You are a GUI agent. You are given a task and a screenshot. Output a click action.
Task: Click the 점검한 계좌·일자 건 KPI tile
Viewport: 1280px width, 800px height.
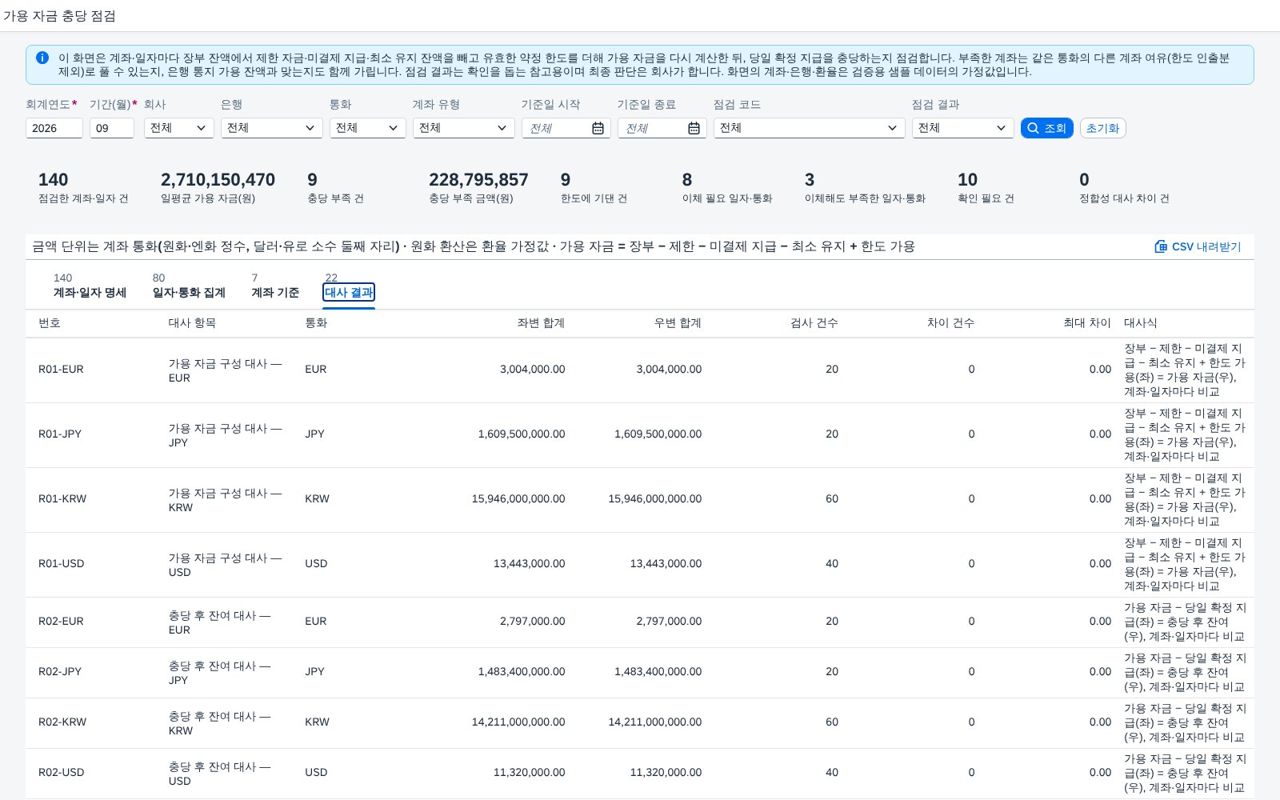(x=83, y=188)
